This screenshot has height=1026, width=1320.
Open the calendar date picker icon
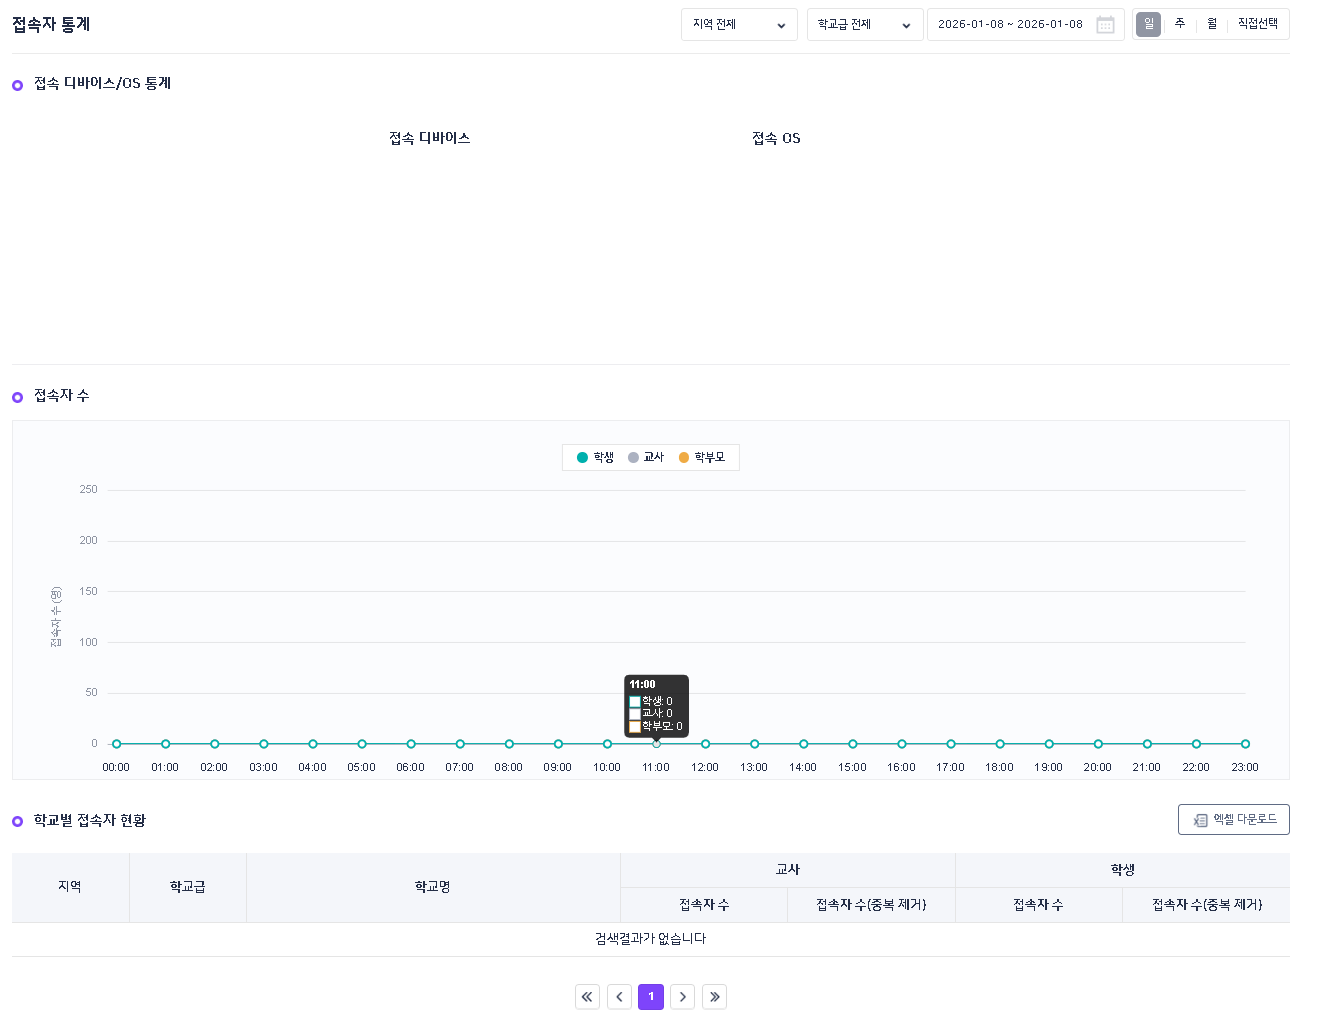coord(1105,25)
